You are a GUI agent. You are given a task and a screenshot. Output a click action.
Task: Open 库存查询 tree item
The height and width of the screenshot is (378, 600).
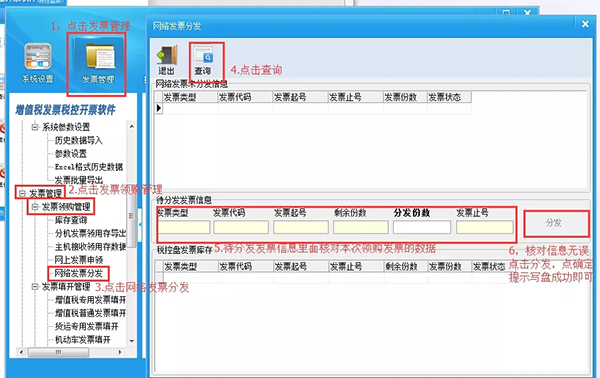[71, 220]
